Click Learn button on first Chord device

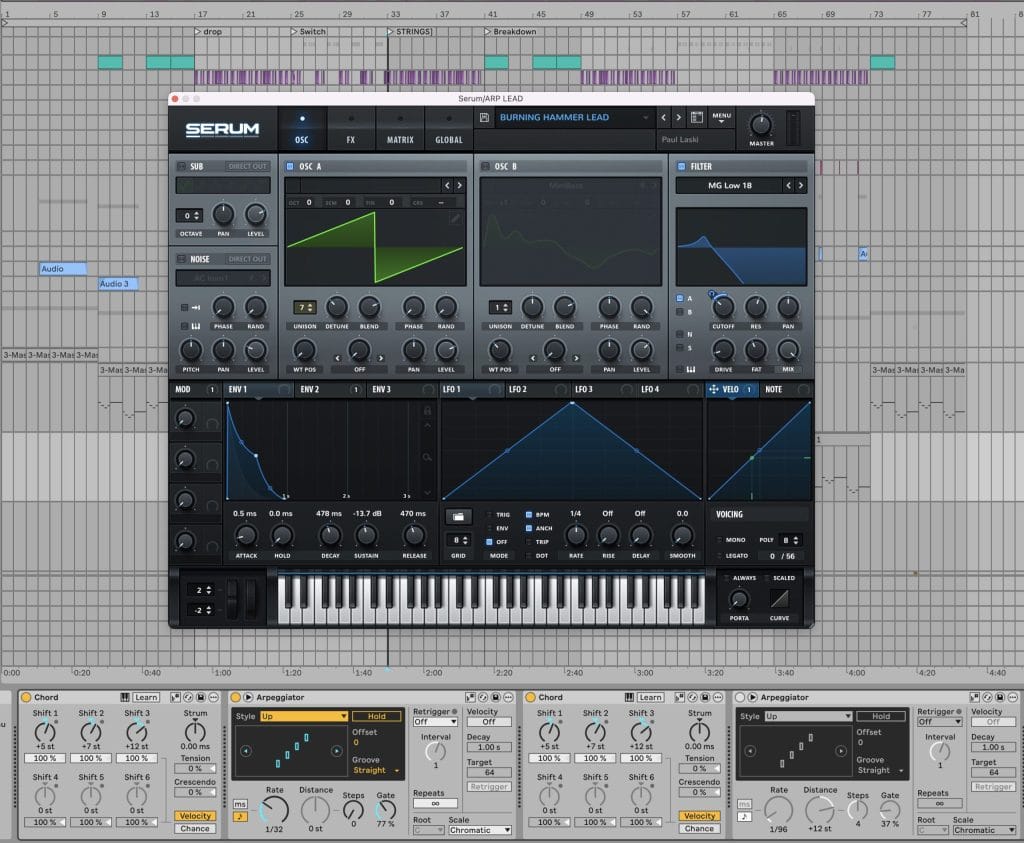coord(146,697)
